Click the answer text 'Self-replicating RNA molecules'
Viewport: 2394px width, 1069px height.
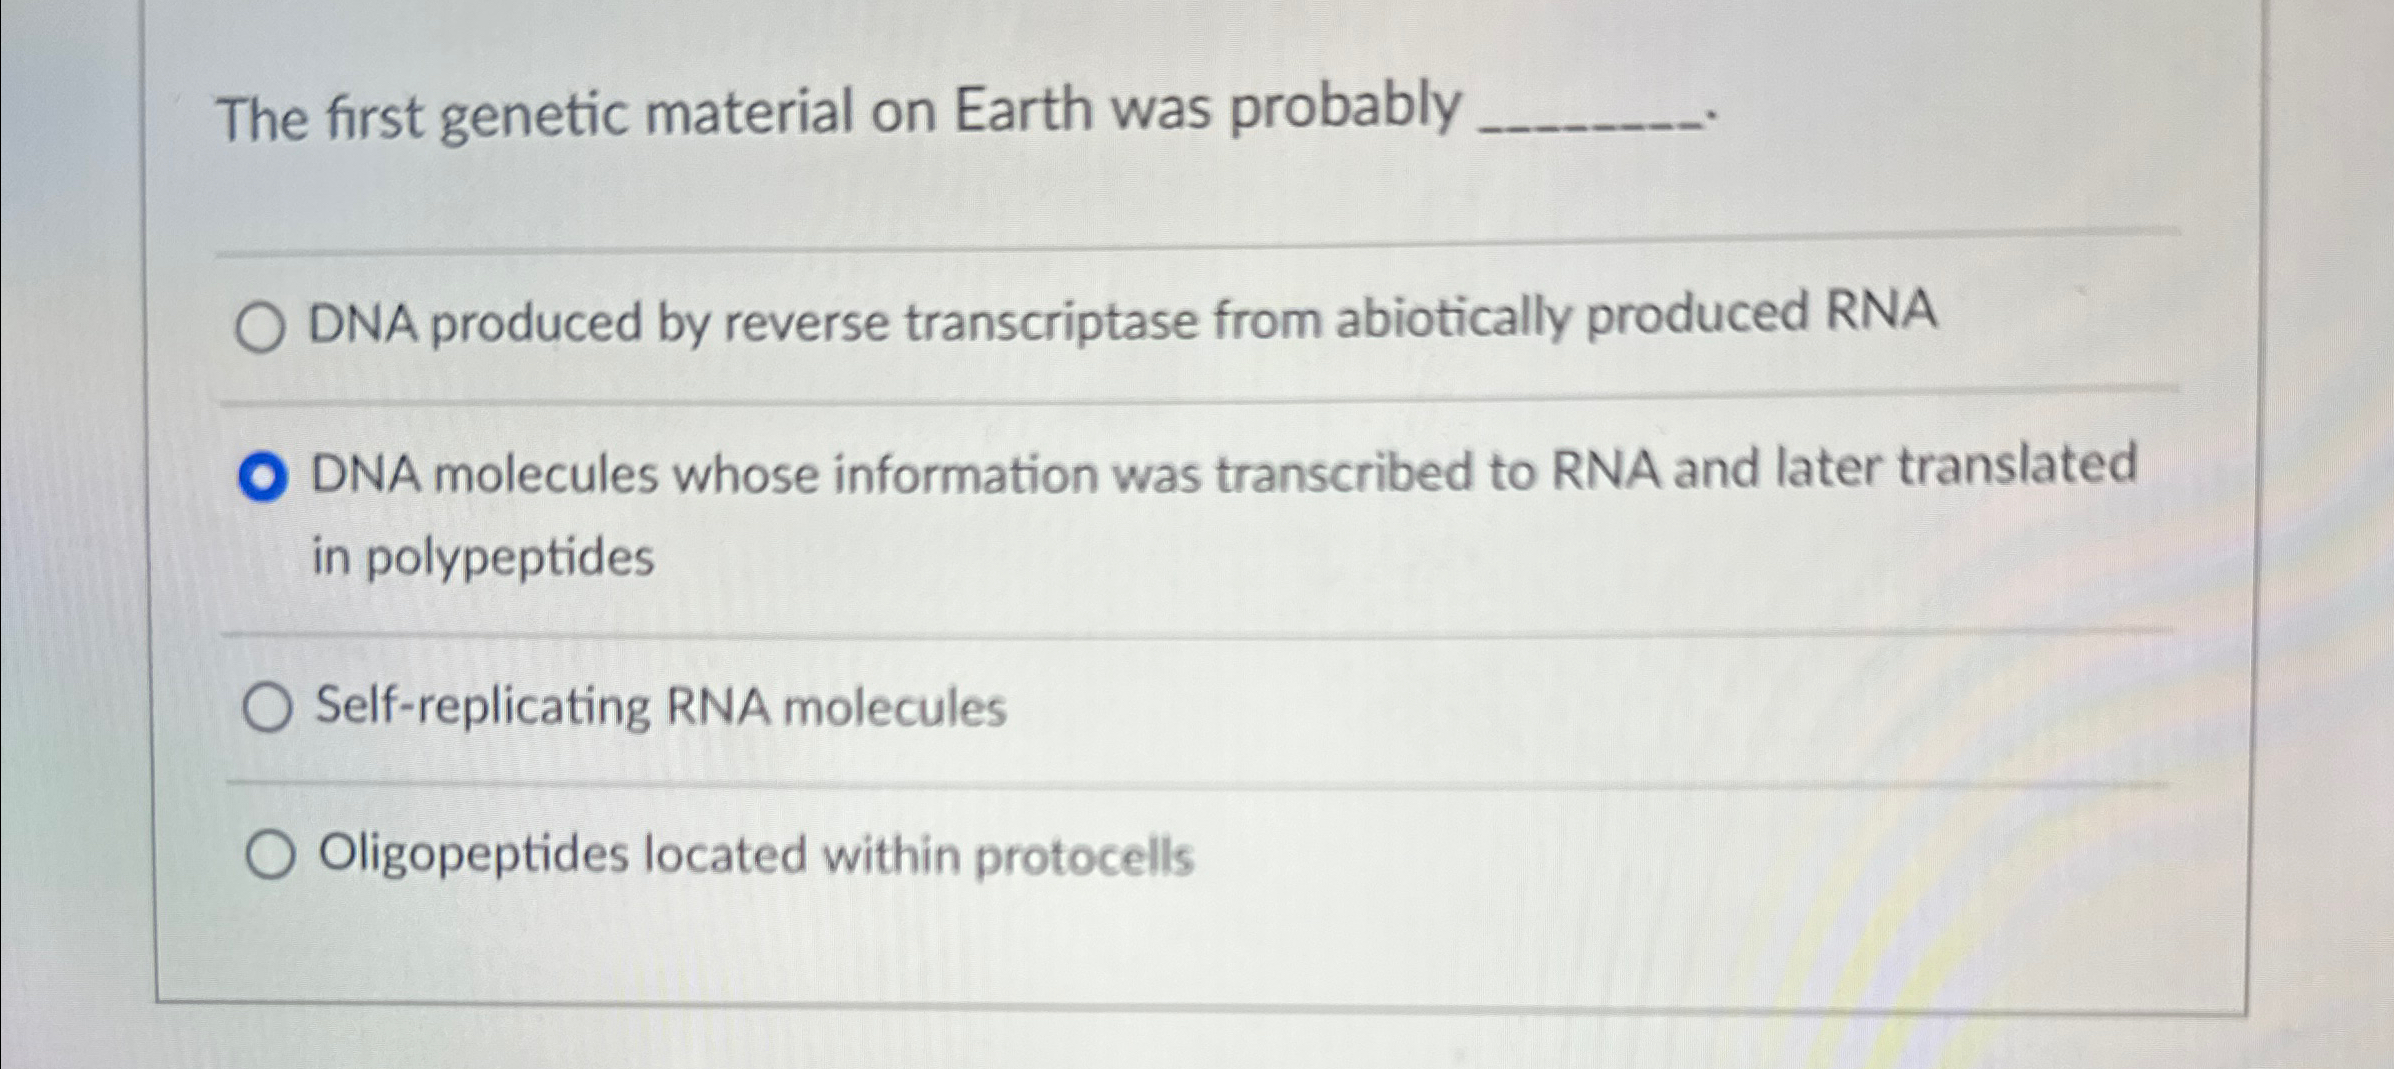tap(658, 707)
